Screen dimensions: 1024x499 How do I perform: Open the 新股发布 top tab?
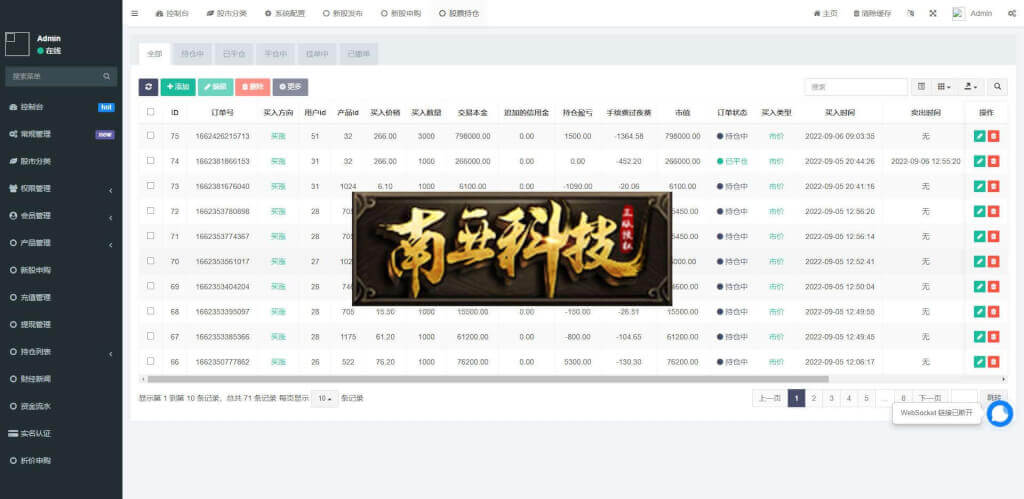[x=343, y=13]
